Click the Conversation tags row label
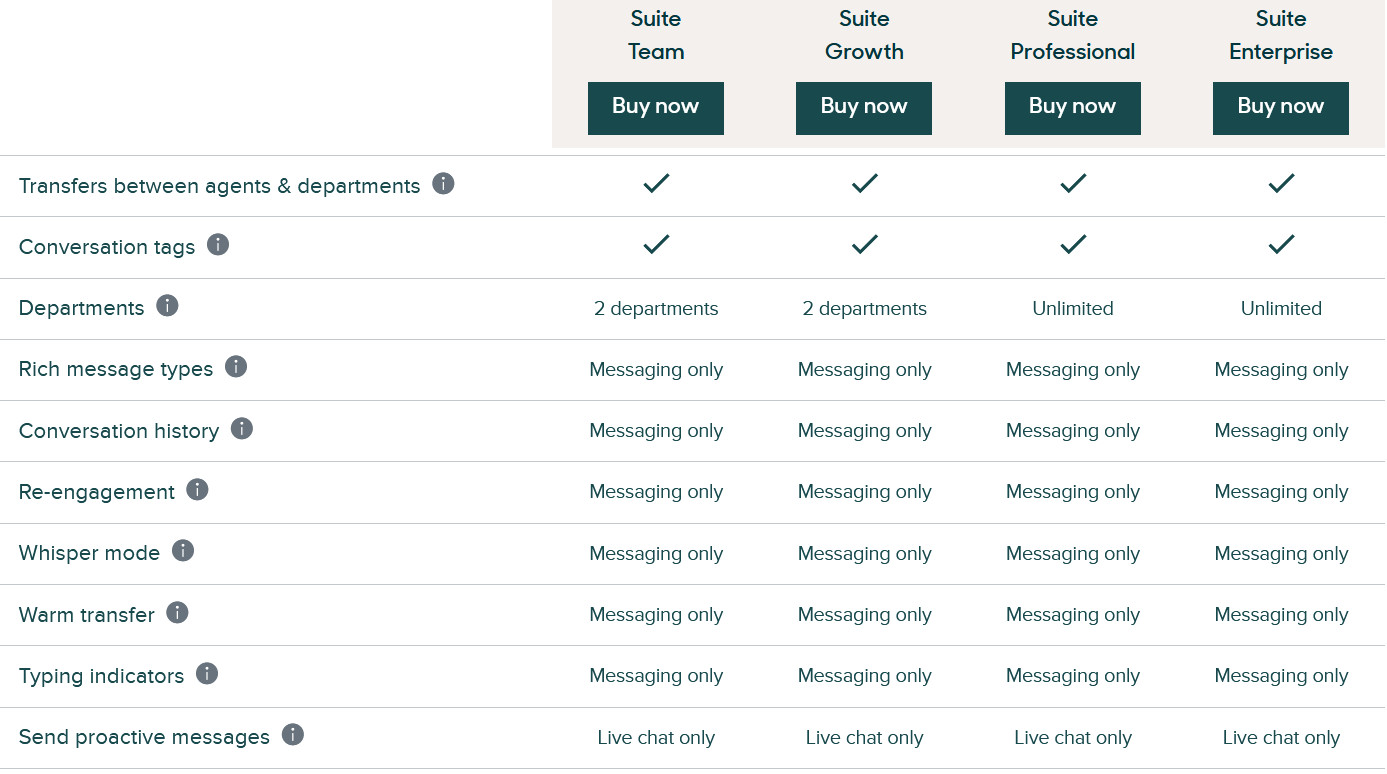 click(x=107, y=247)
